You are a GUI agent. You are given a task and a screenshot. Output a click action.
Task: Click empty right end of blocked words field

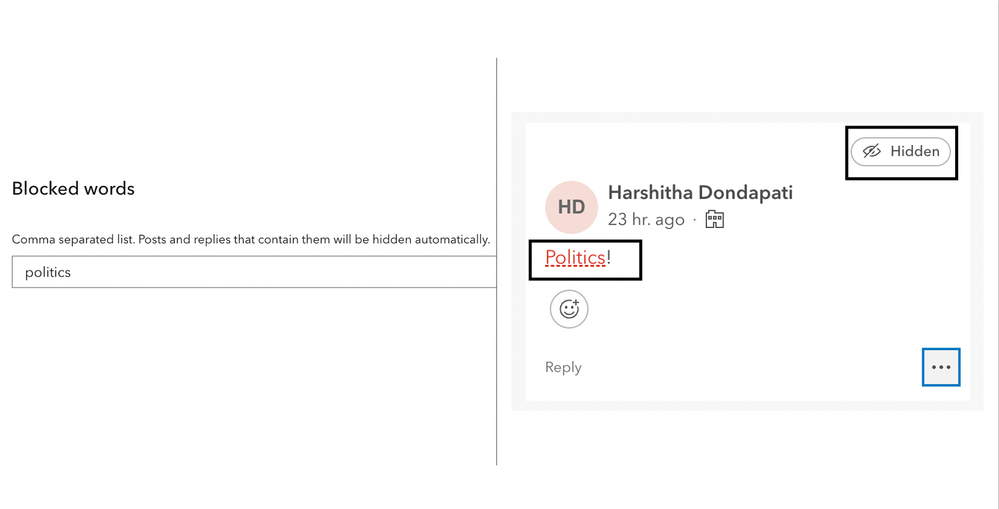click(x=440, y=272)
